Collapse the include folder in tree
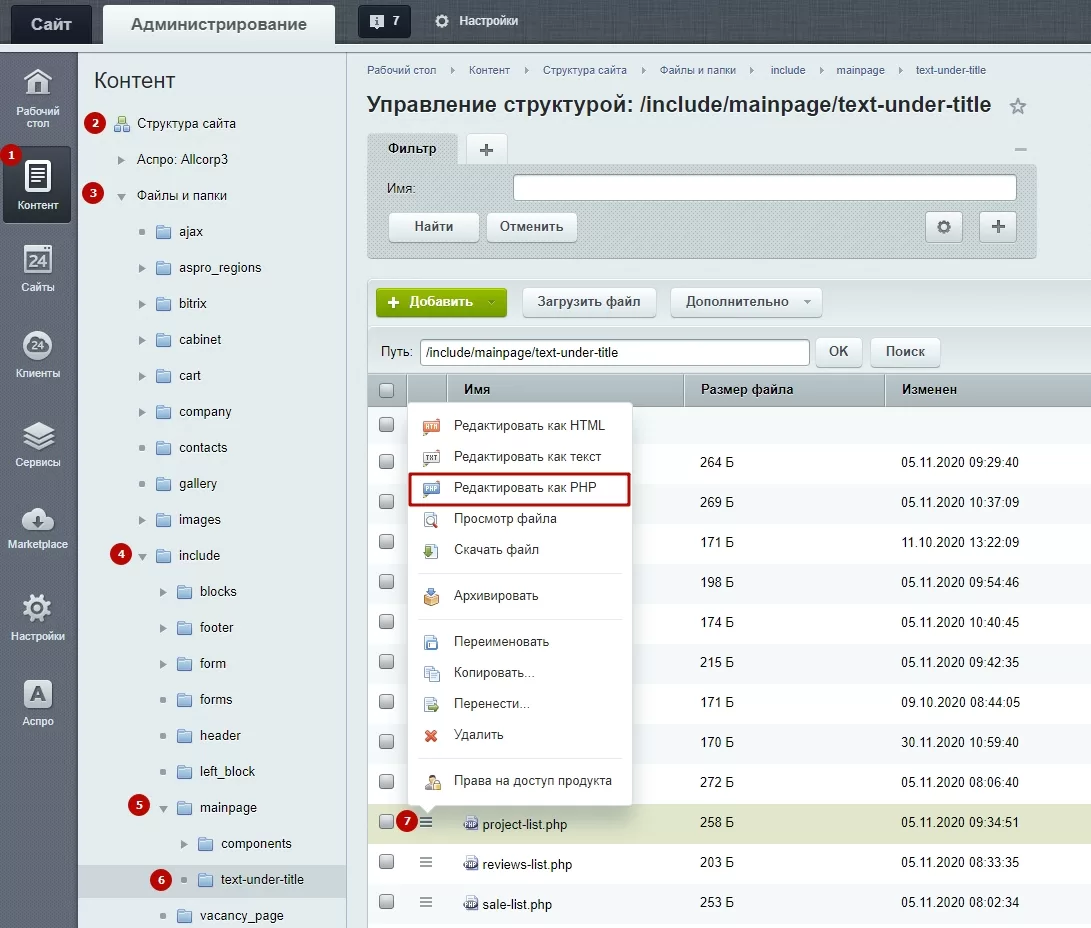This screenshot has width=1091, height=928. [142, 556]
